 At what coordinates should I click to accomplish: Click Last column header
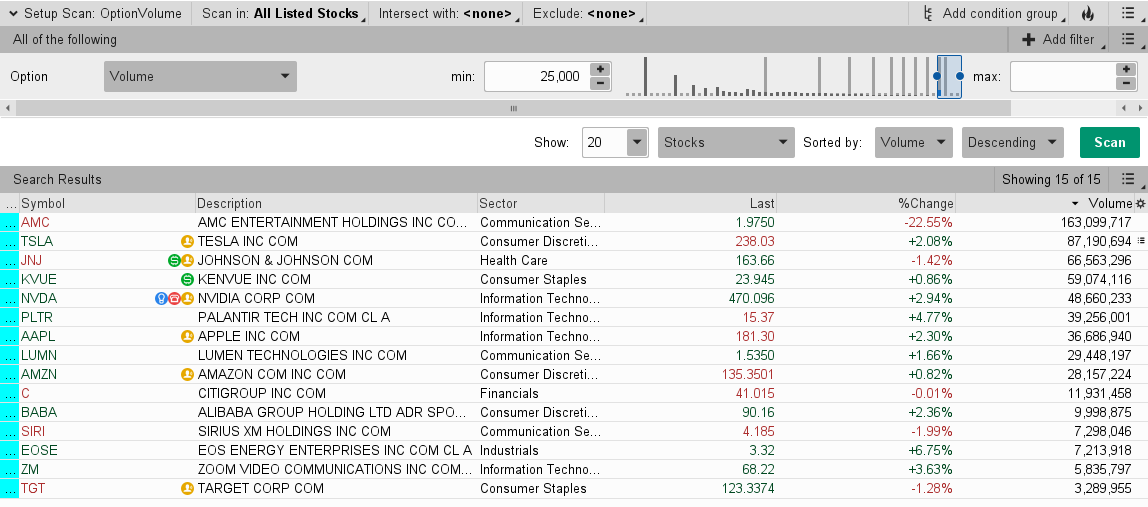690,204
